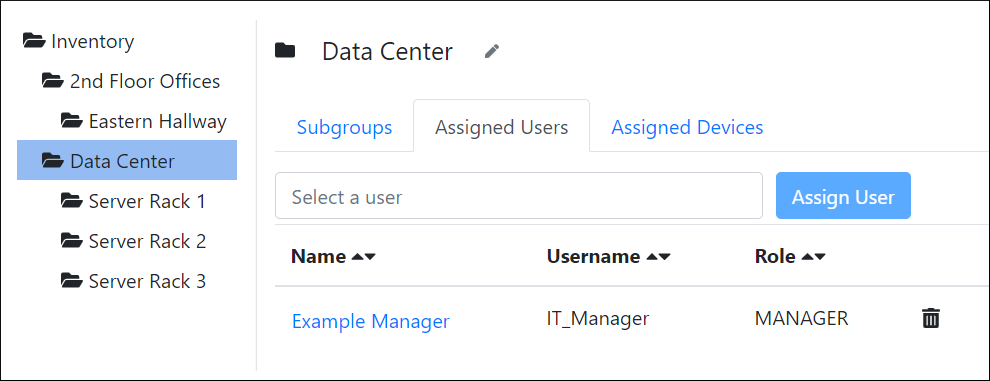Delete Example Manager with the trash icon

931,318
